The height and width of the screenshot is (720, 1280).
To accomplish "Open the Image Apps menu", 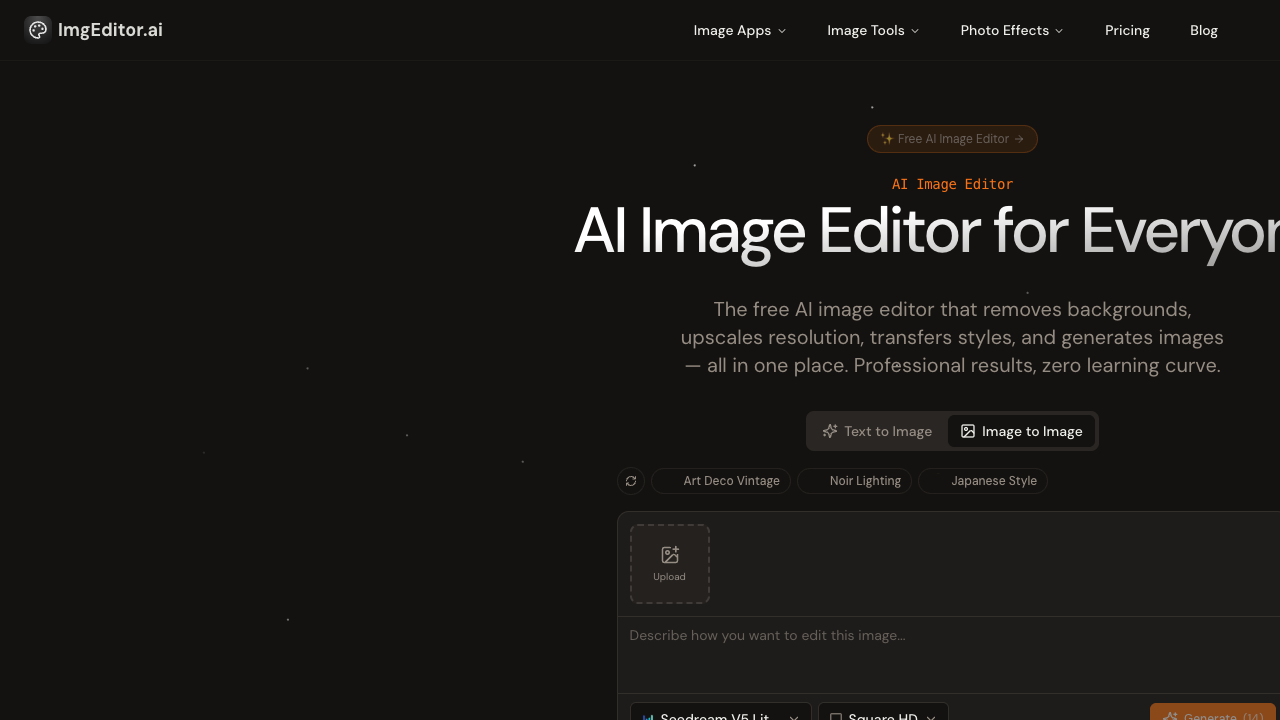I will (x=740, y=30).
